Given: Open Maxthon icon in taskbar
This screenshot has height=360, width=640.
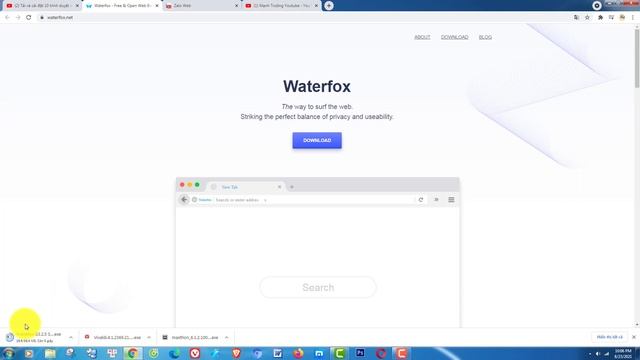Looking at the screenshot, I should (x=319, y=353).
